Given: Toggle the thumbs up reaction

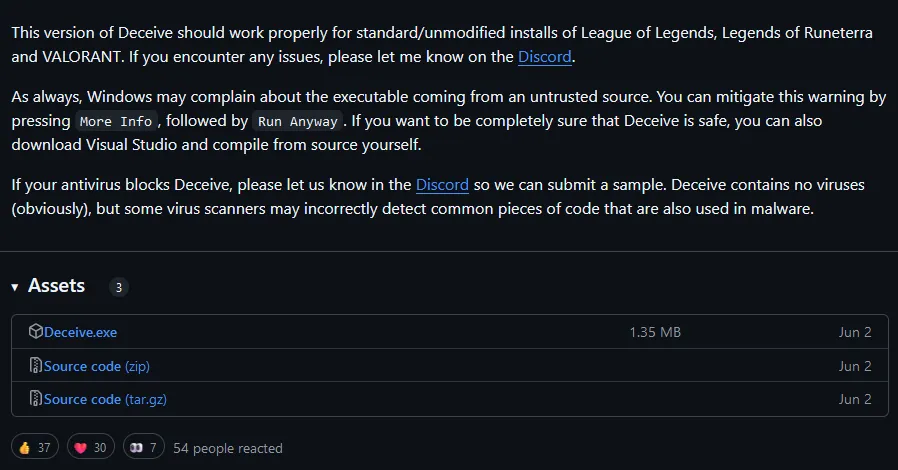Looking at the screenshot, I should (x=35, y=448).
